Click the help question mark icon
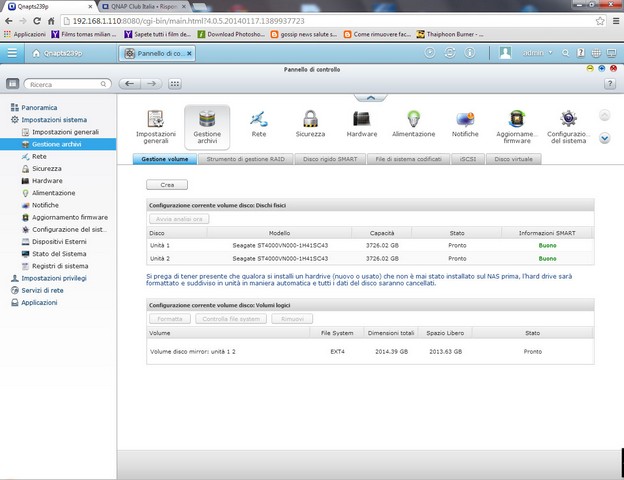Viewport: 624px width, 480px height. coord(609,84)
